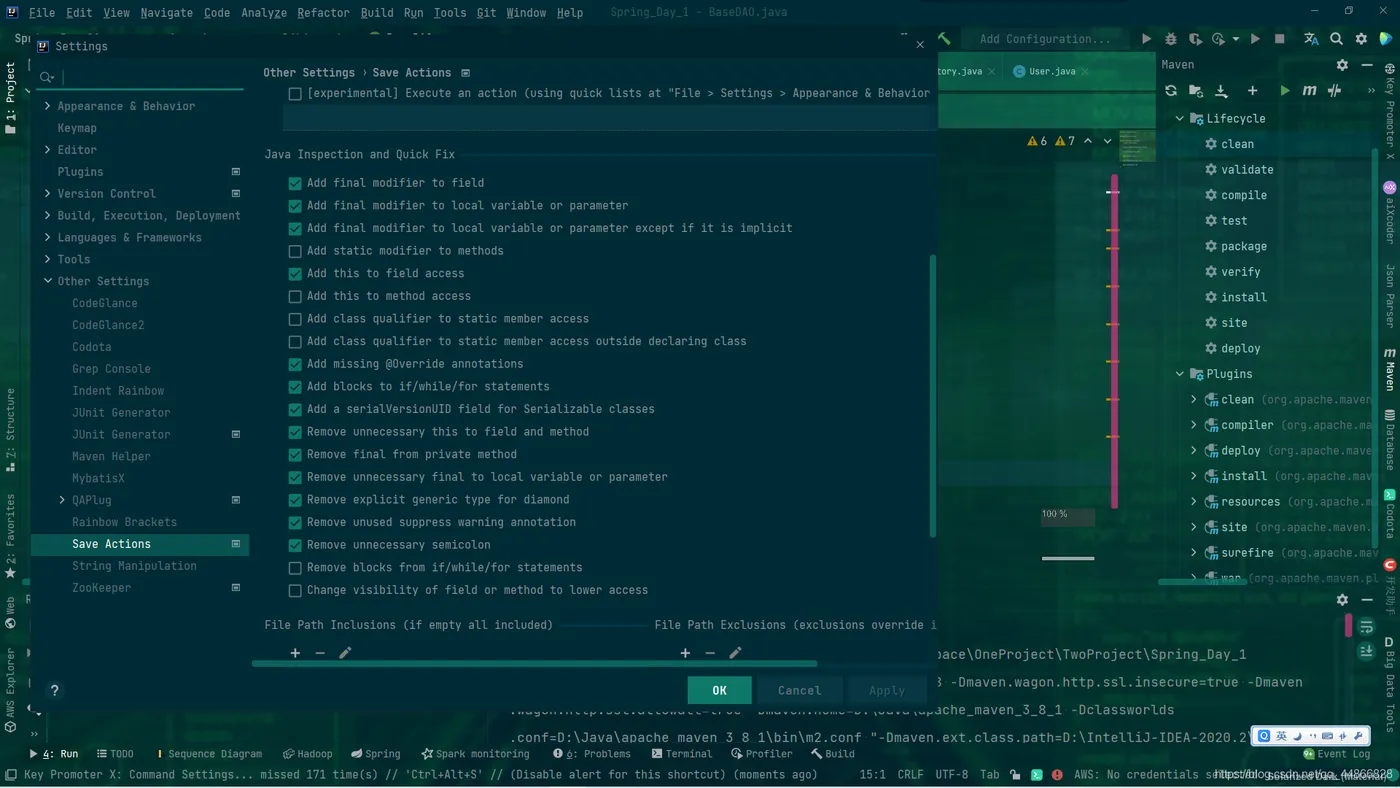Open the Profiler tool window
Screen dimensions: 1400x788
[761, 754]
